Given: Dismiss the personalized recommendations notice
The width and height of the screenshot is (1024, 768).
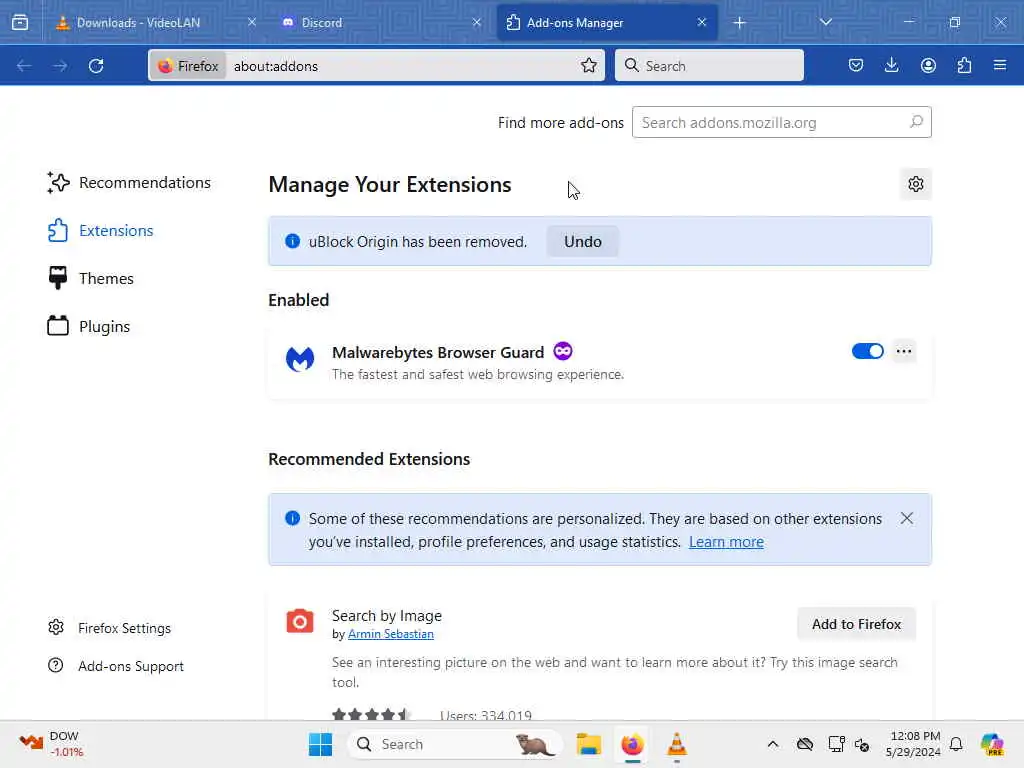Looking at the screenshot, I should (906, 519).
